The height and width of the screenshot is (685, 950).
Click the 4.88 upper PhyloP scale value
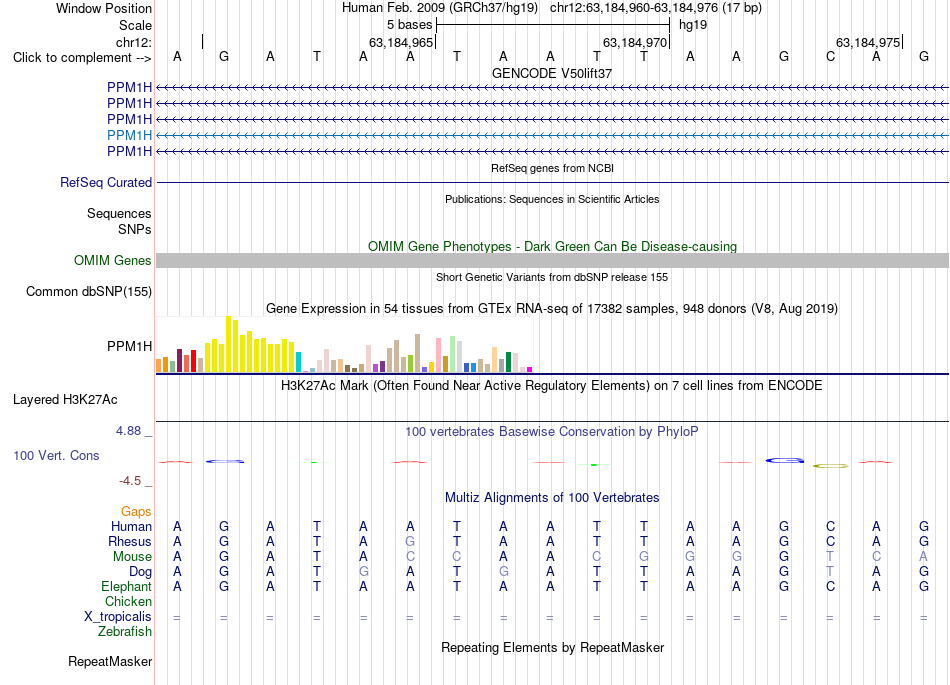tap(128, 431)
